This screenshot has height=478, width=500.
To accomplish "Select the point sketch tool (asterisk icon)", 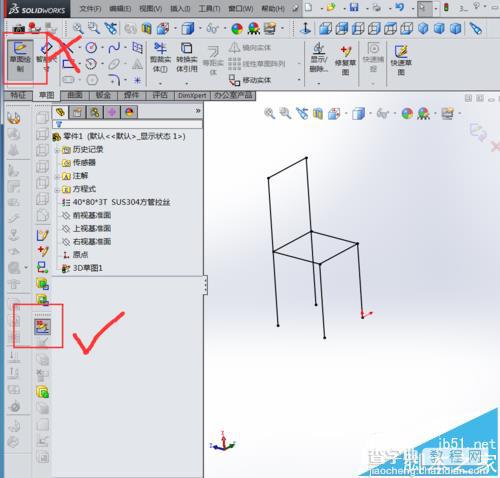I will [137, 80].
